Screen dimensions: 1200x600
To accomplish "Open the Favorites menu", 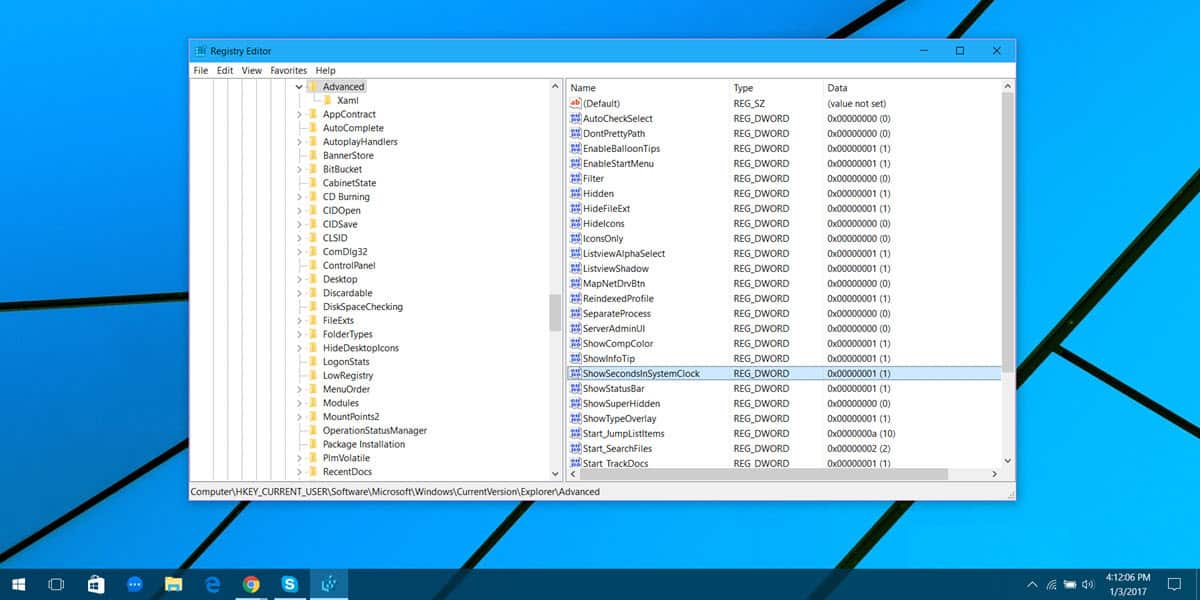I will click(288, 70).
